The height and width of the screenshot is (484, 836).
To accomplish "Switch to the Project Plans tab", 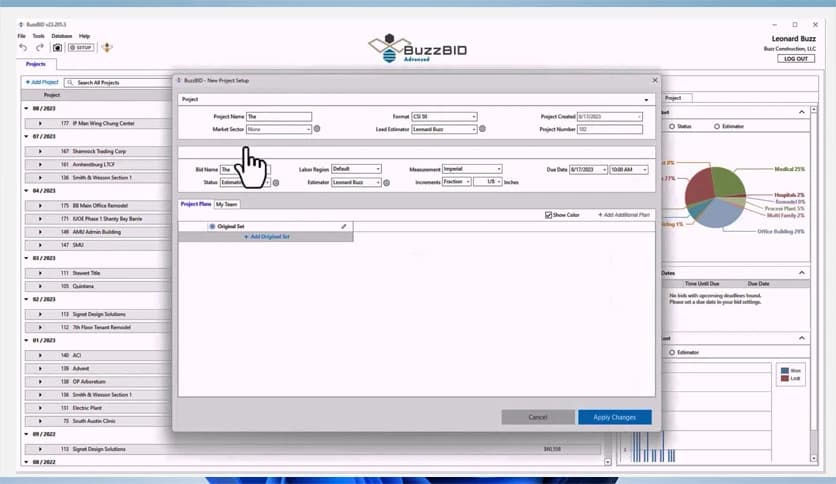I will click(196, 204).
